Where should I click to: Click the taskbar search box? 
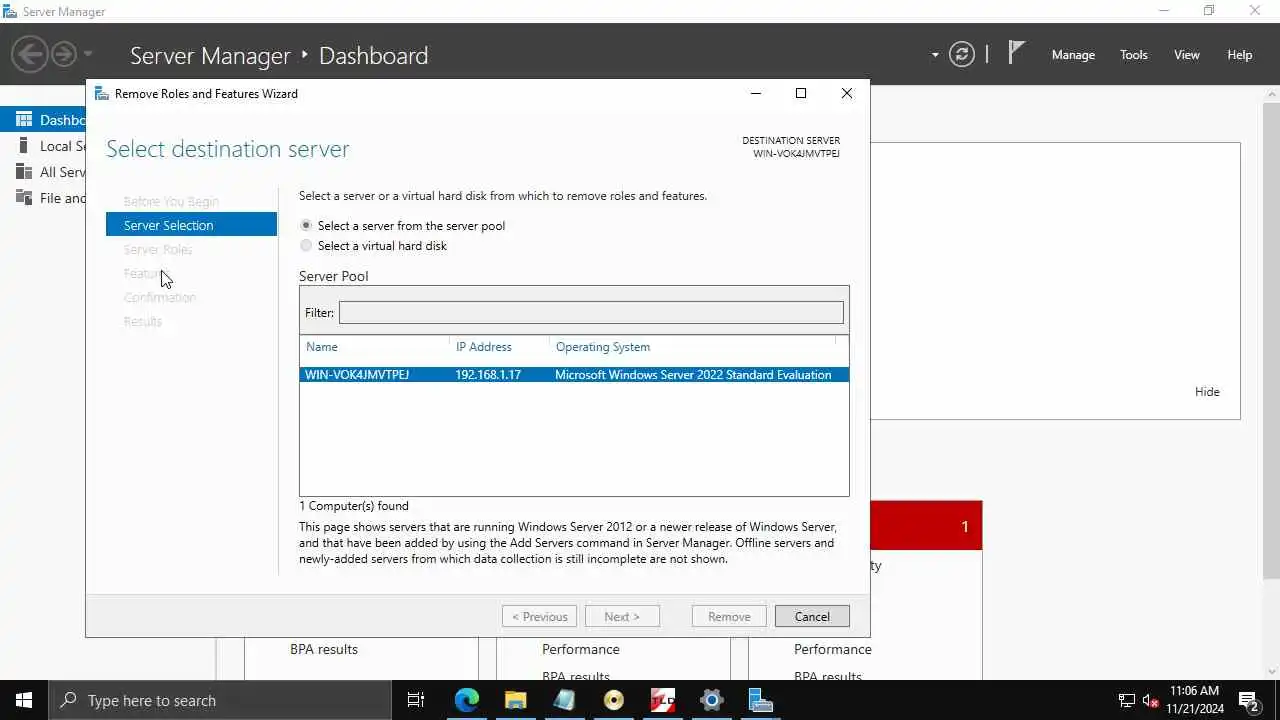tap(220, 700)
